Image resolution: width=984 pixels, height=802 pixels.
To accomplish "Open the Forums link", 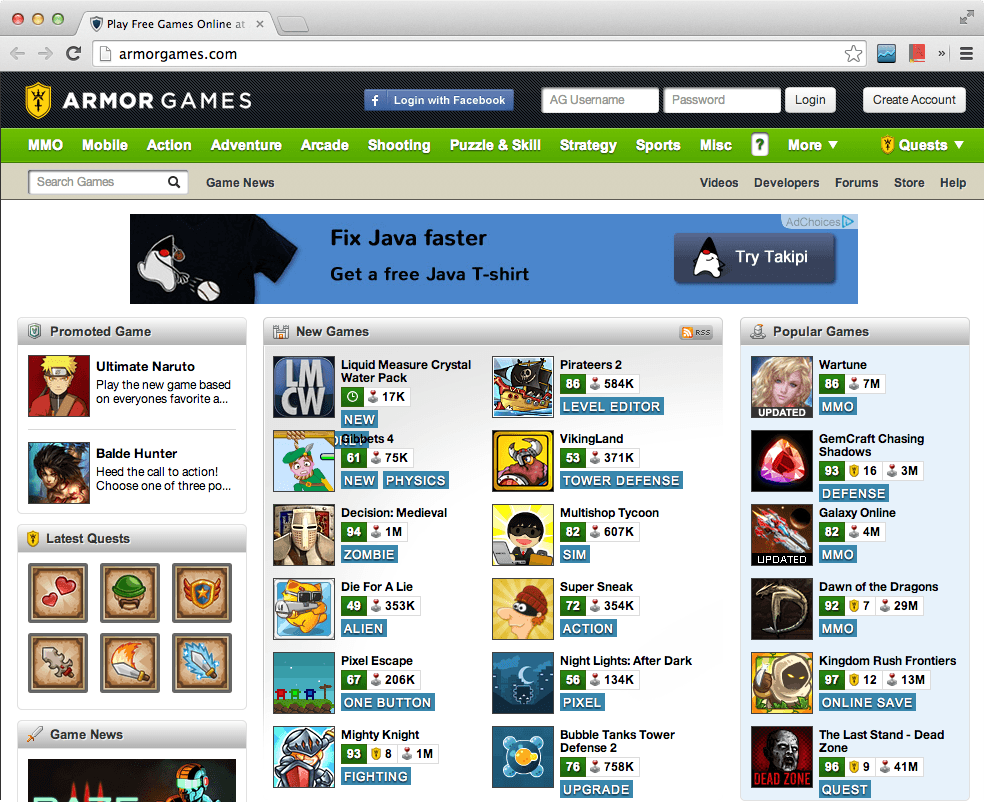I will [856, 183].
